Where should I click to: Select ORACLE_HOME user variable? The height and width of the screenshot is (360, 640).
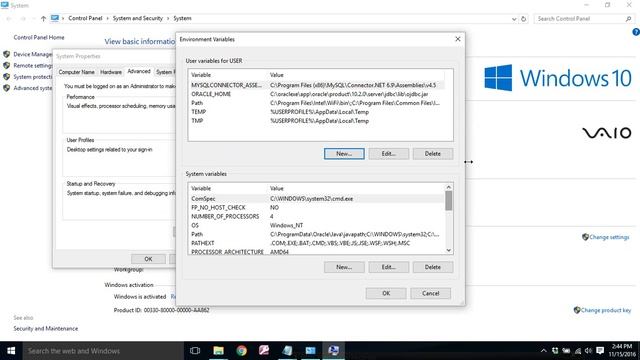[316, 94]
